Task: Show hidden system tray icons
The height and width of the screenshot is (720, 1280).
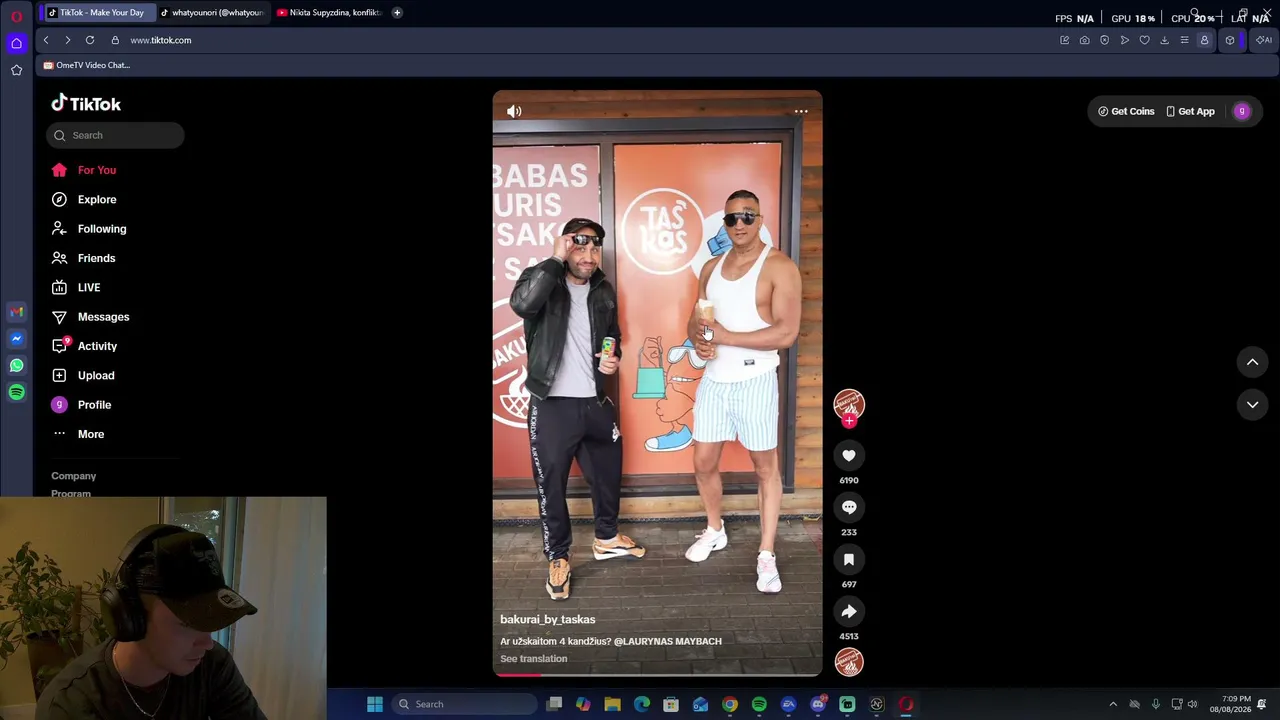Action: (1113, 704)
